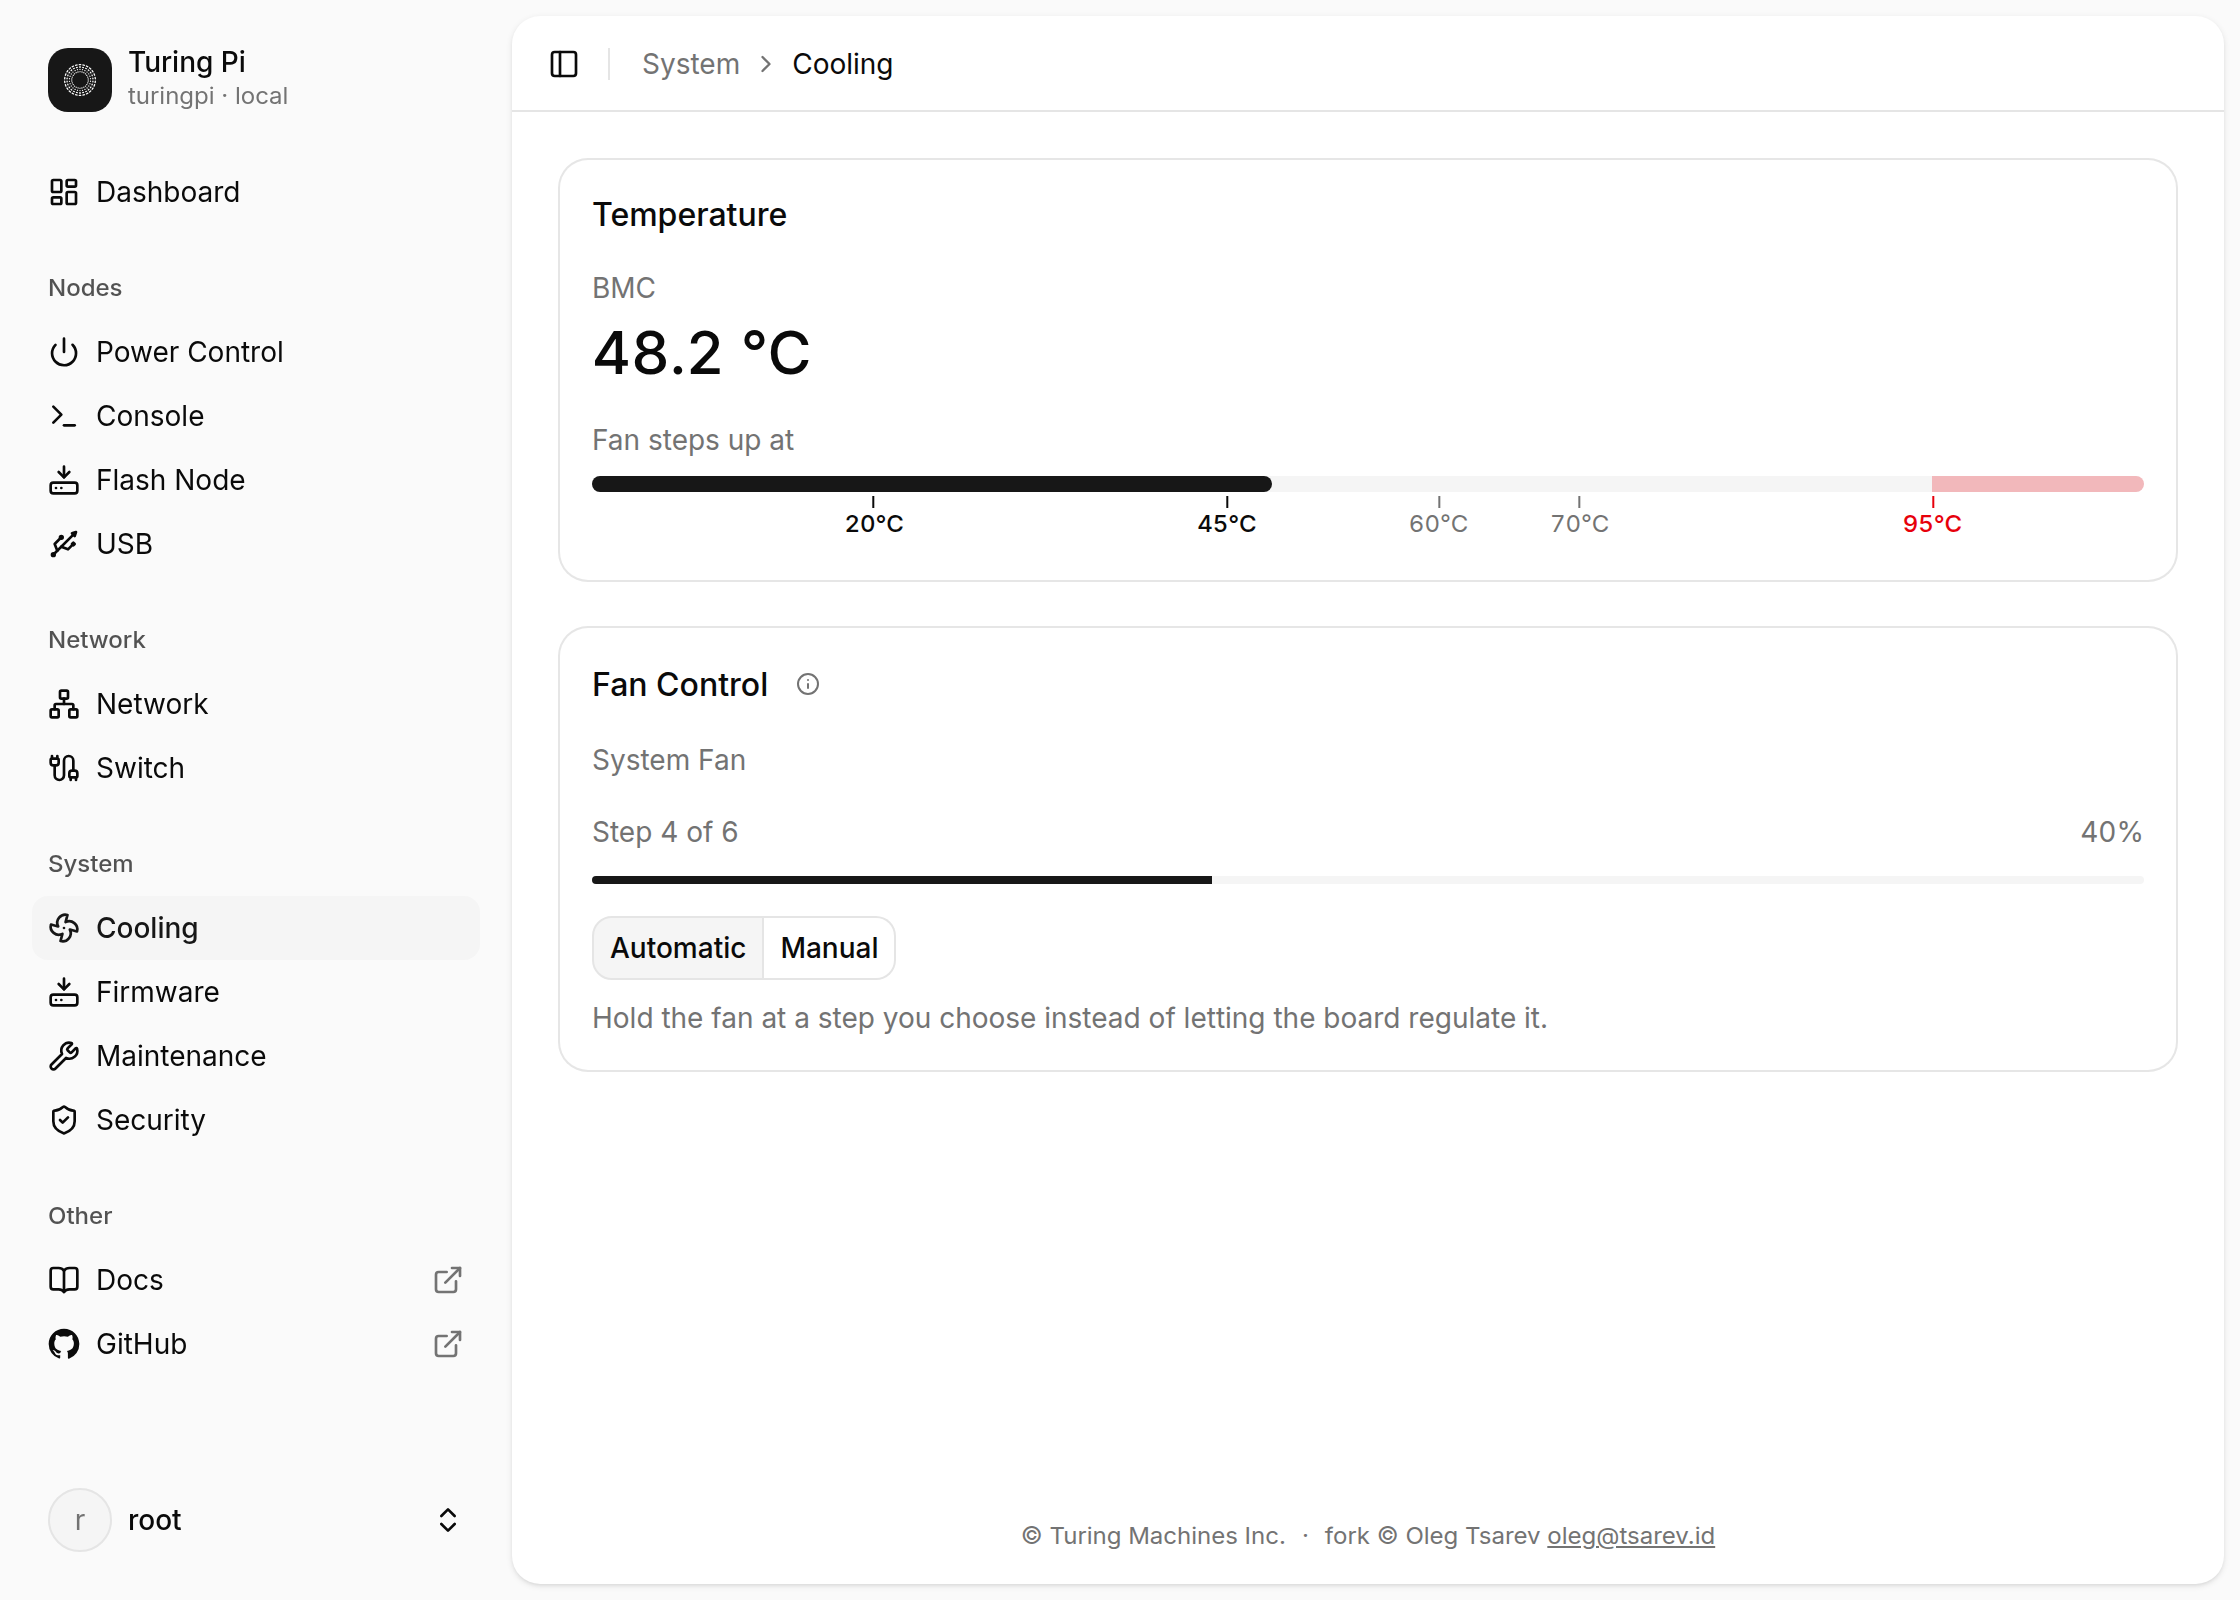Viewport: 2240px width, 1600px height.
Task: Open the Network settings page
Action: point(256,704)
